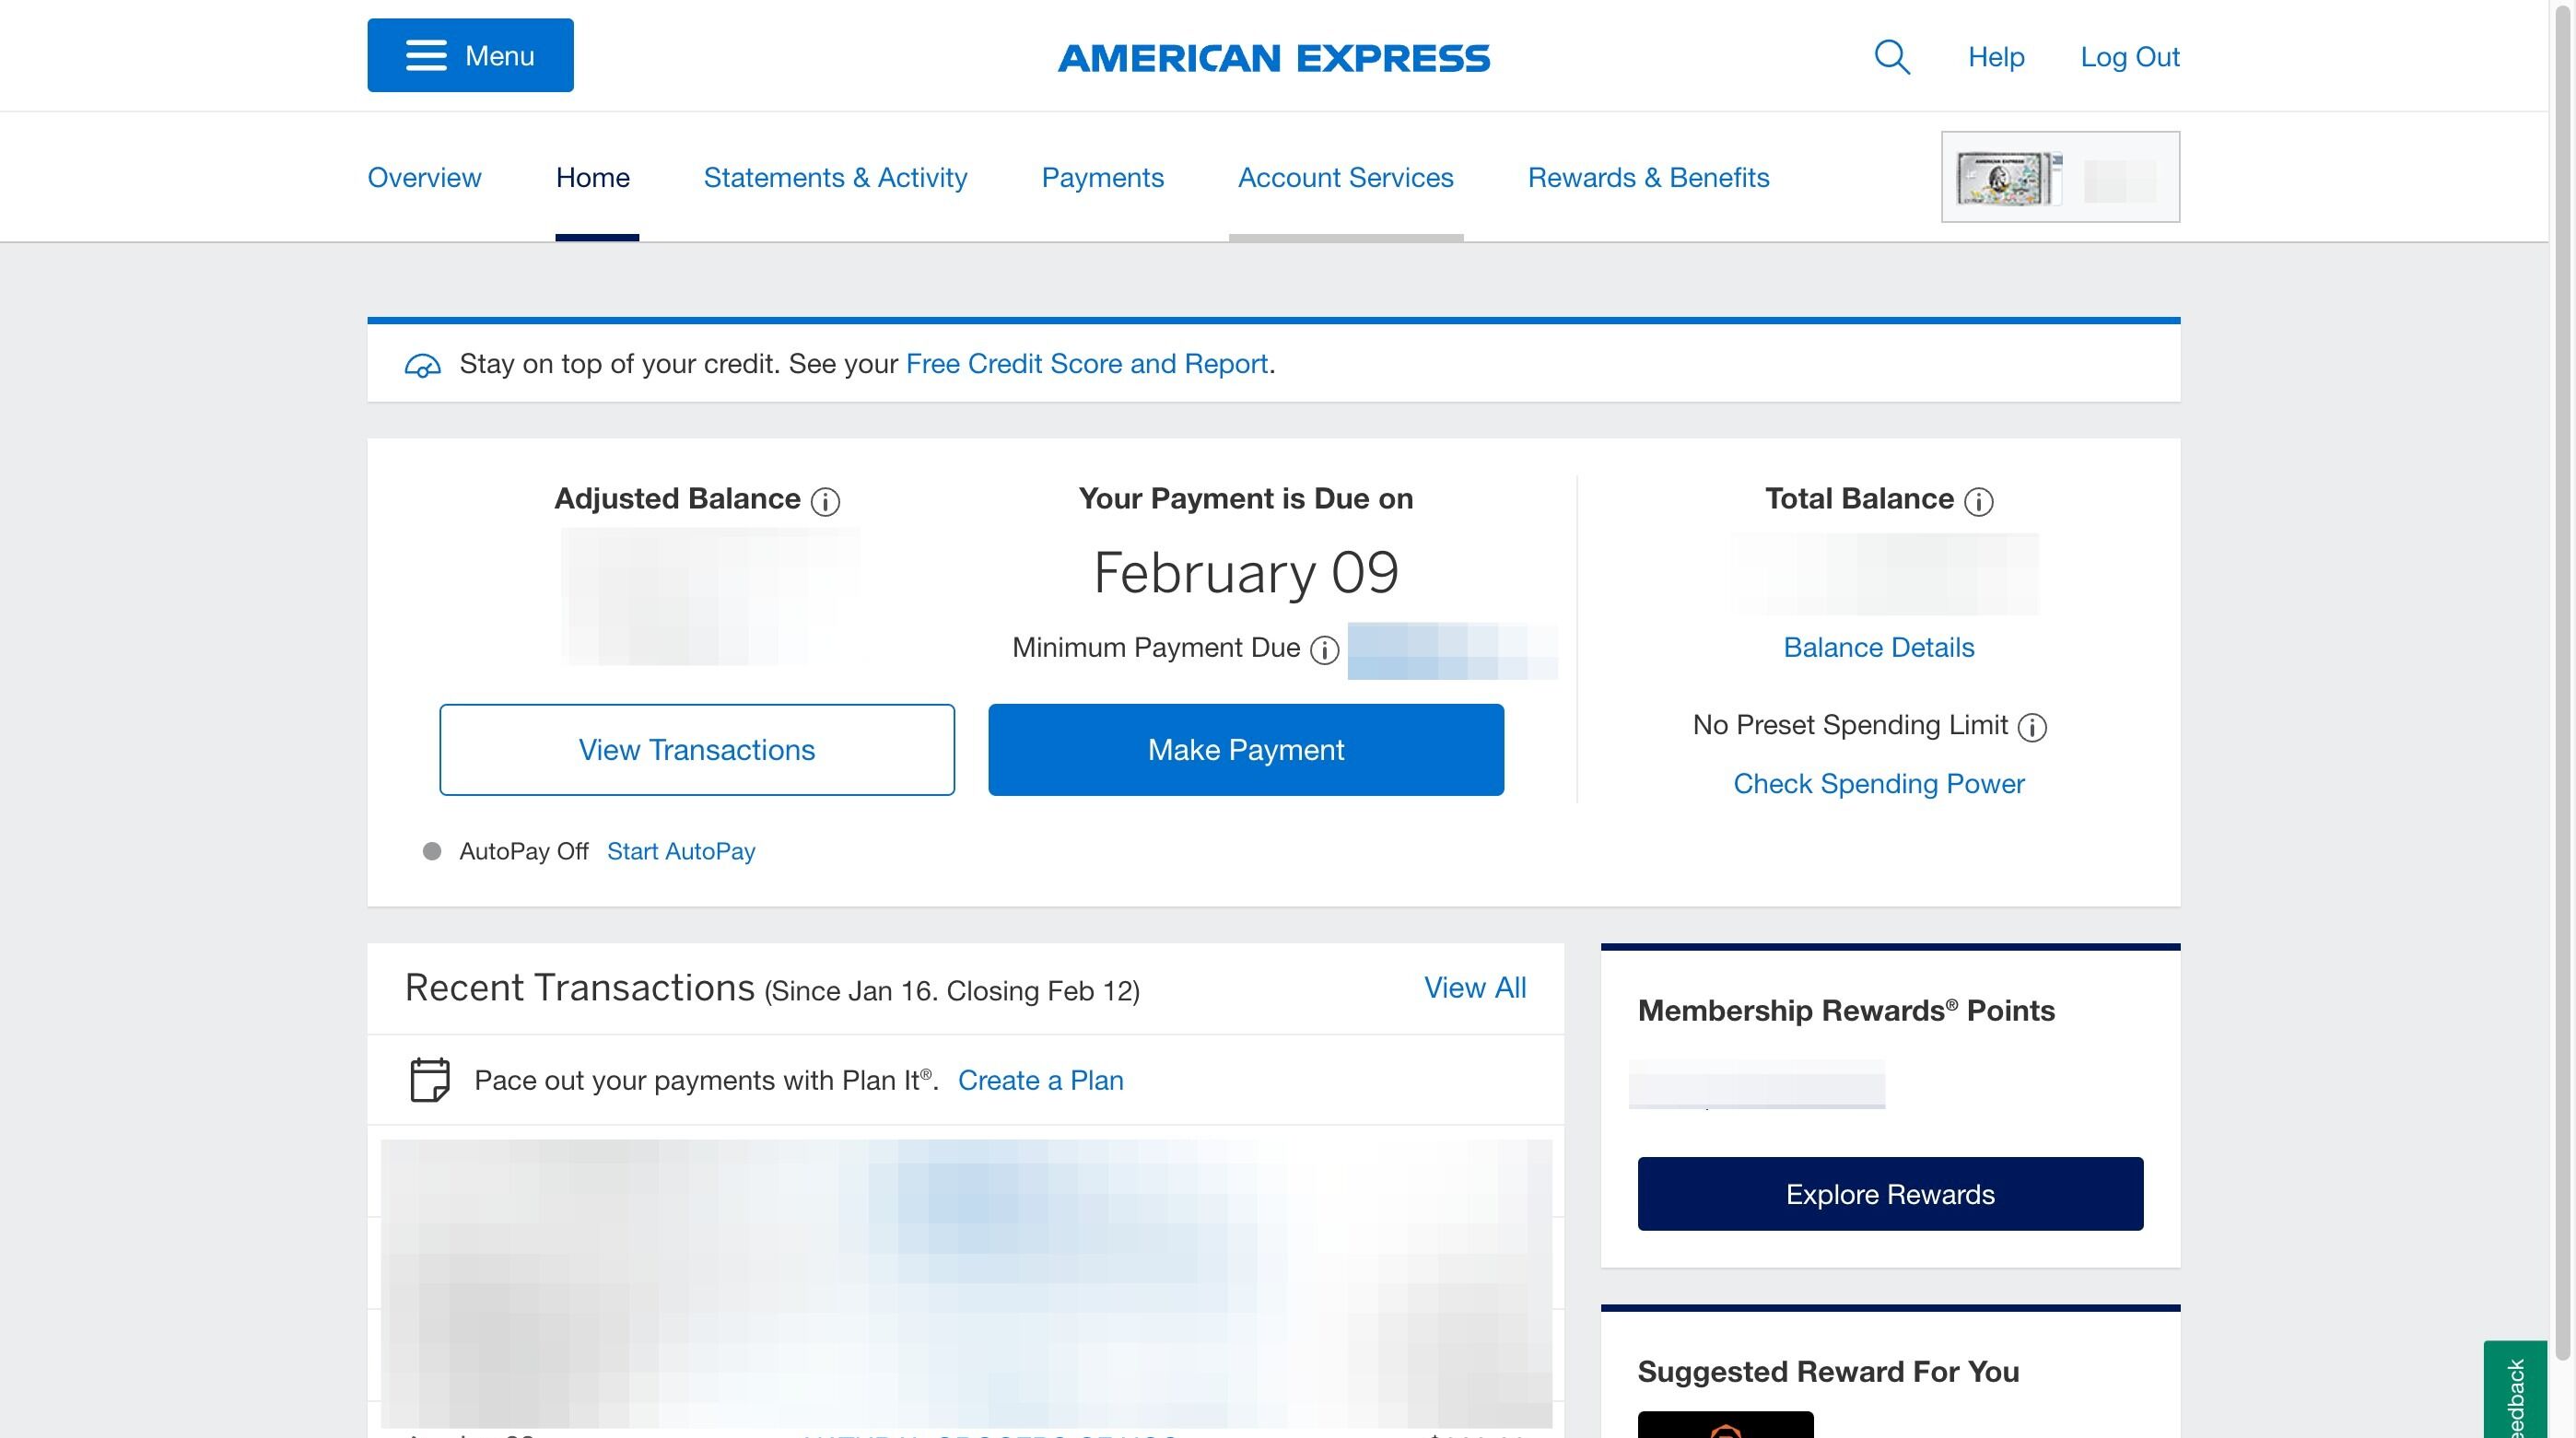The height and width of the screenshot is (1438, 2576).
Task: Click Total Balance info icon
Action: pyautogui.click(x=1978, y=501)
